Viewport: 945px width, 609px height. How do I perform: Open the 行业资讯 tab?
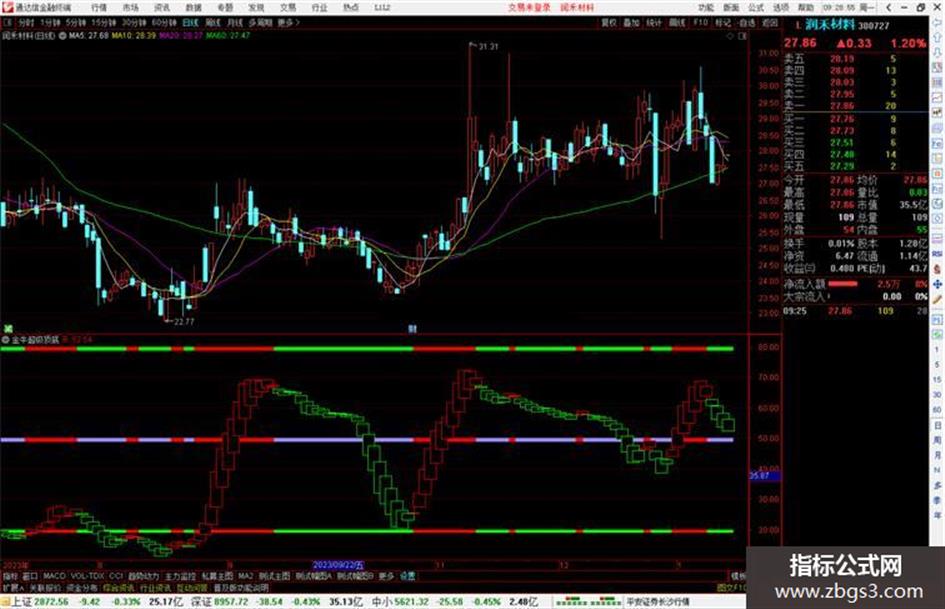click(x=155, y=587)
